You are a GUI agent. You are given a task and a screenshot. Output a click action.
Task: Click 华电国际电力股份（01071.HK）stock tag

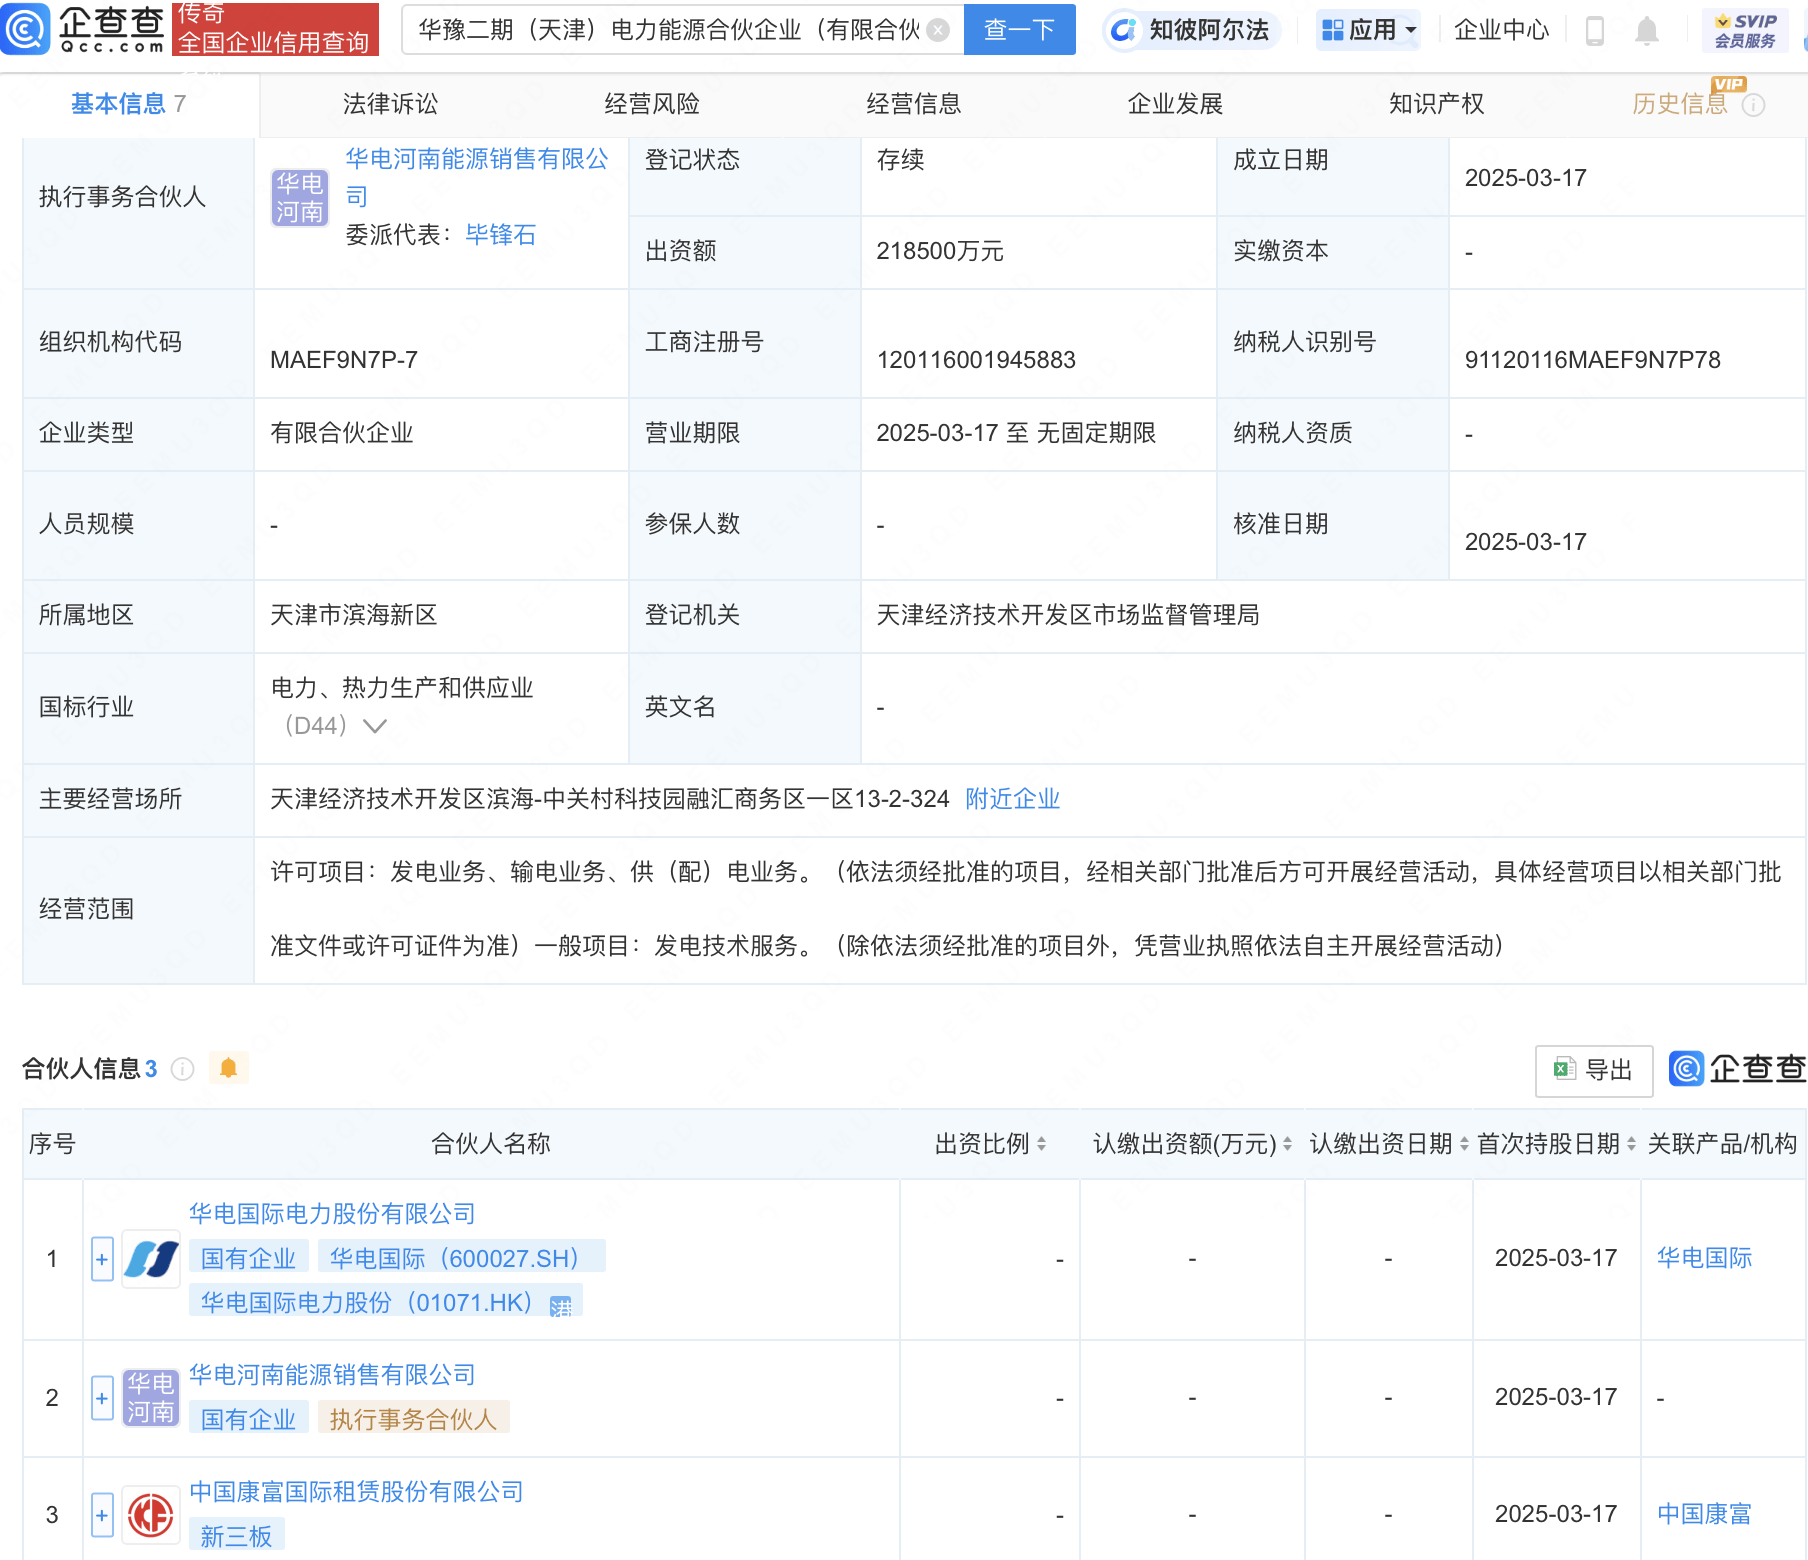pos(386,1302)
